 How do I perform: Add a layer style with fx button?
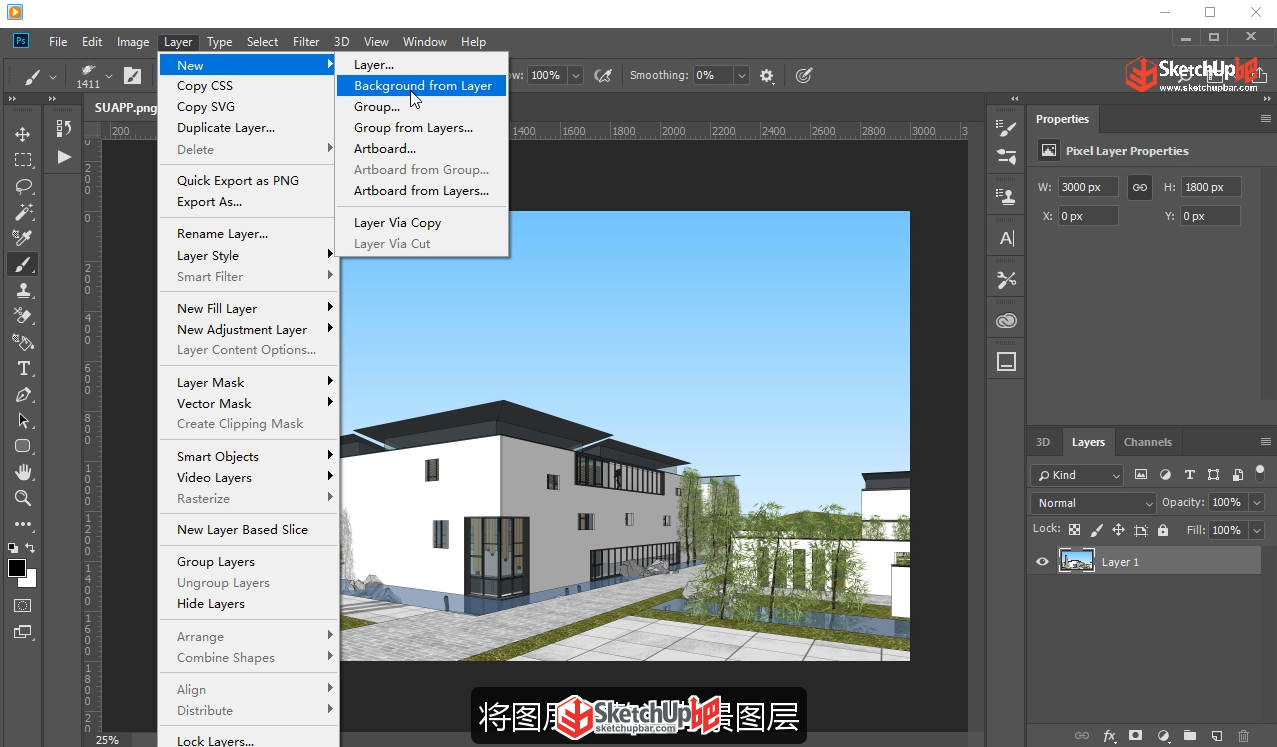(x=1109, y=736)
